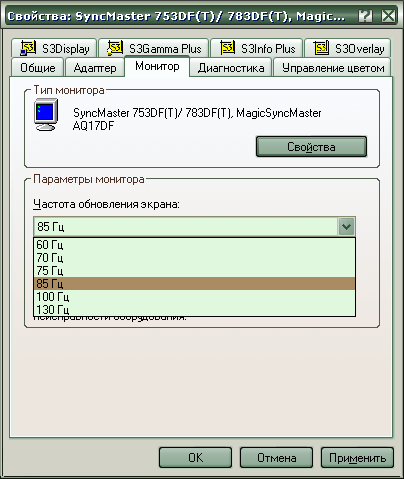This screenshot has height=479, width=404.
Task: Click the Применить button
Action: [x=357, y=458]
